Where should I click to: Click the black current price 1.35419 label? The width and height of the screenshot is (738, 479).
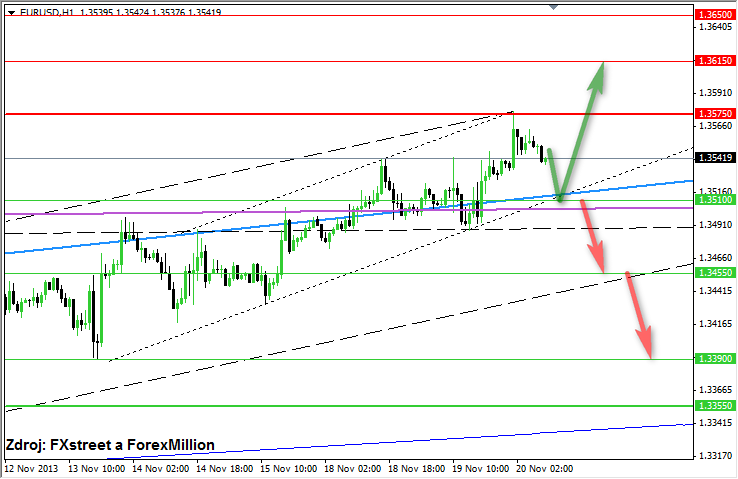tap(715, 158)
